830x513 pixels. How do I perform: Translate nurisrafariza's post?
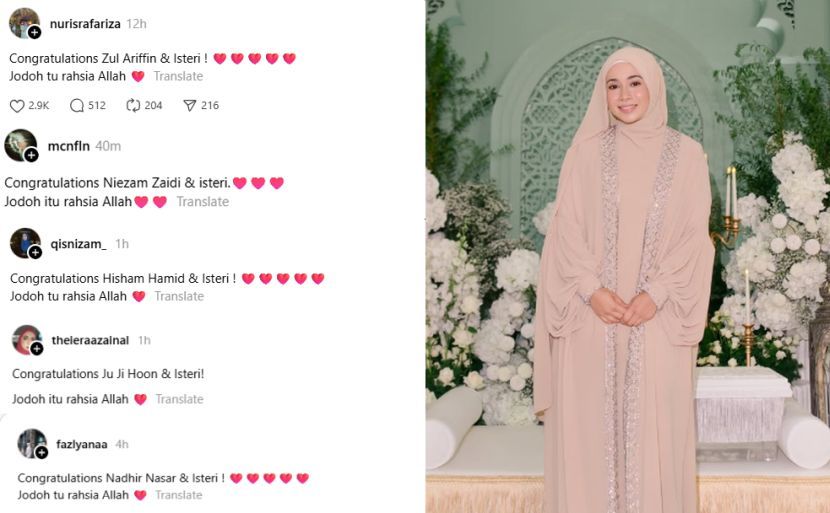(x=178, y=76)
